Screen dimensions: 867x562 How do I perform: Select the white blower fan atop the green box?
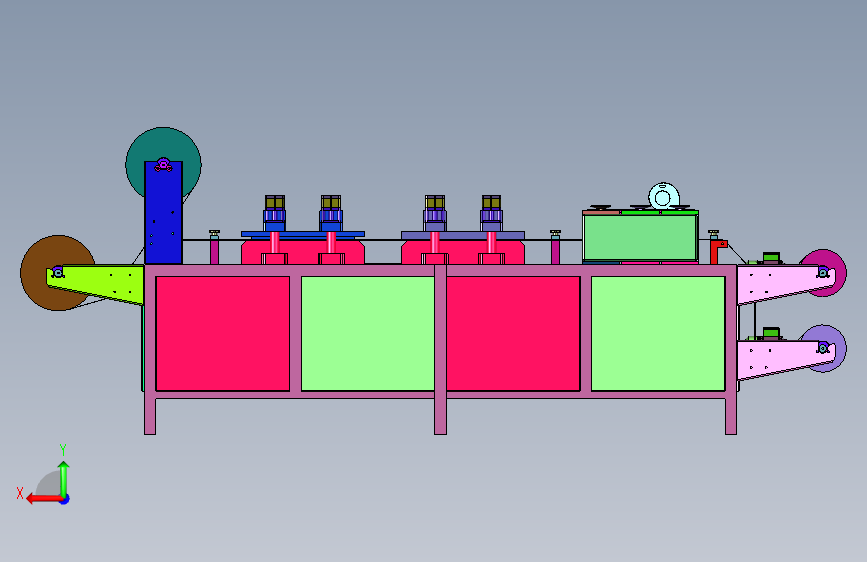coord(664,196)
